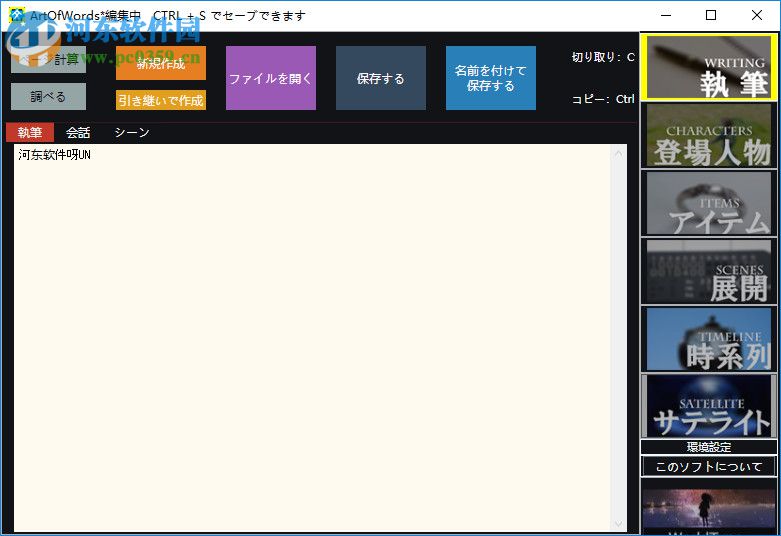
Task: Switch to the 執筆 tab
Action: click(30, 133)
